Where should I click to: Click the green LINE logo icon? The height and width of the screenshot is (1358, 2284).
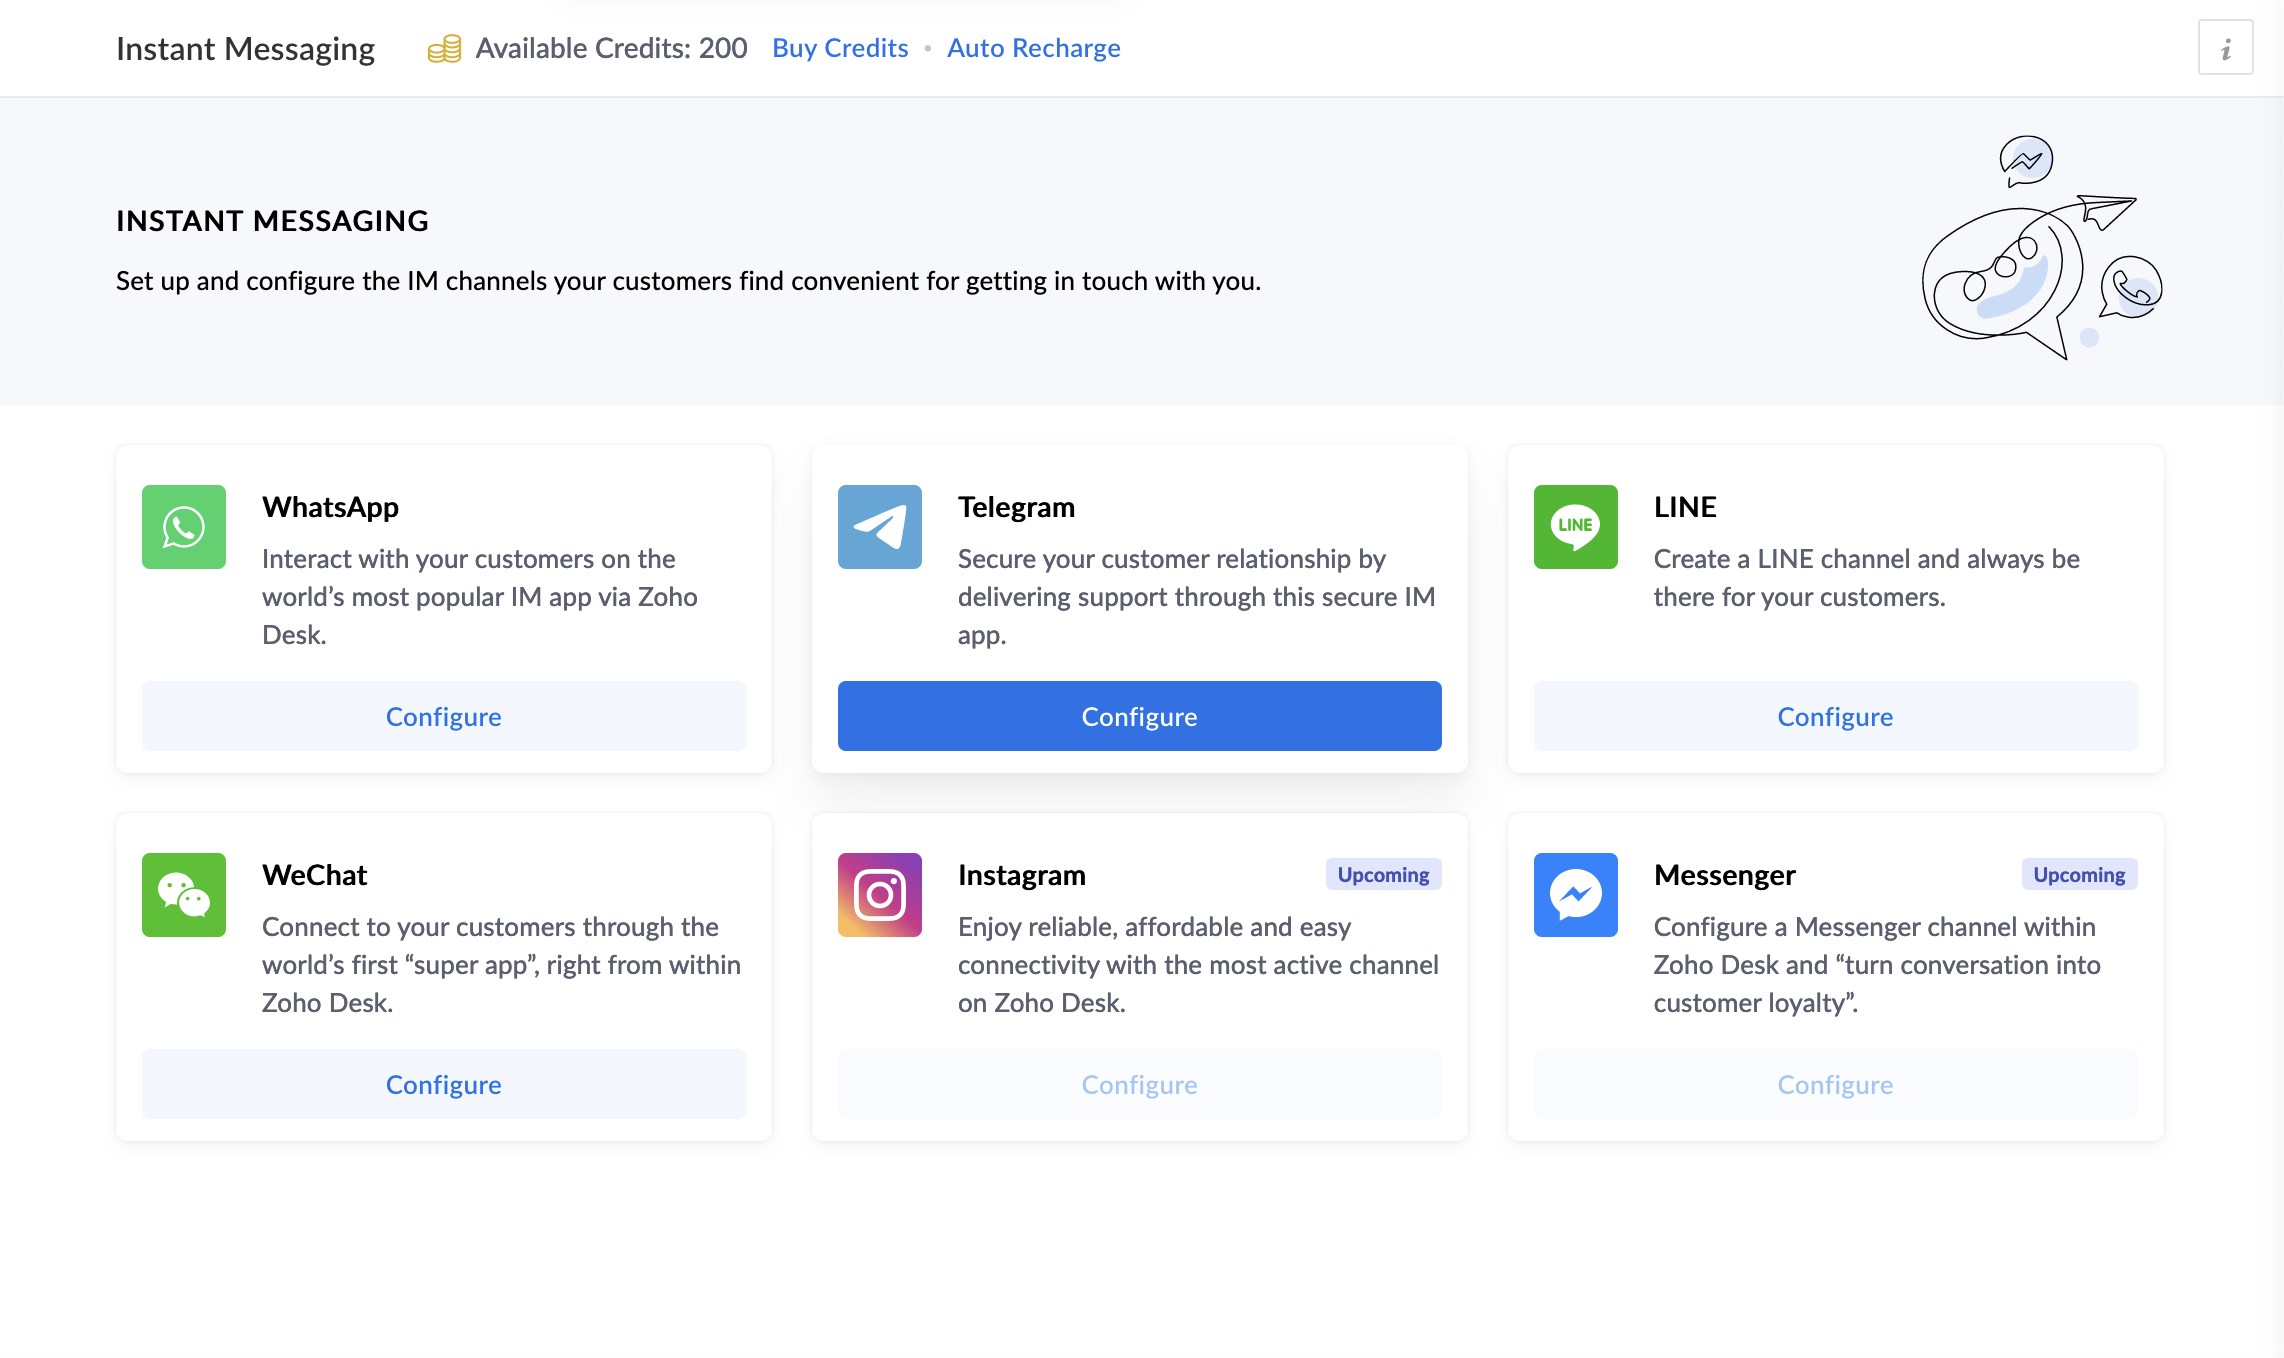coord(1576,527)
